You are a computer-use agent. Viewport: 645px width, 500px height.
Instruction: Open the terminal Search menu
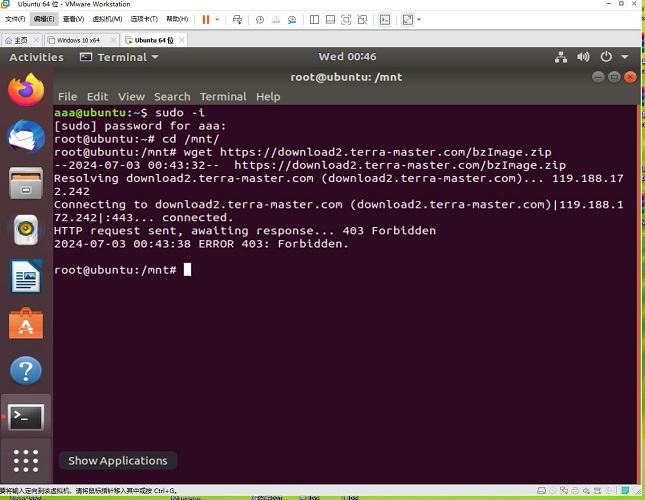point(172,97)
